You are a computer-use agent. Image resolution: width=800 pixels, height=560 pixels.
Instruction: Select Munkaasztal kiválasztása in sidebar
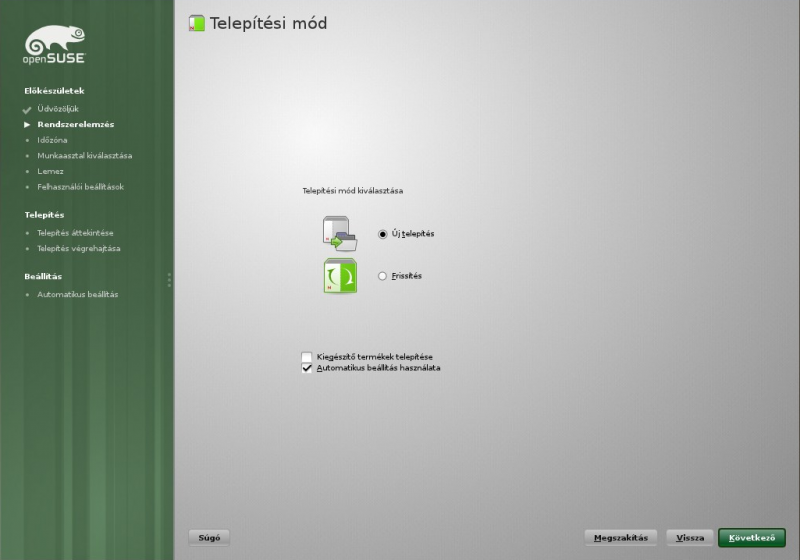pos(84,156)
